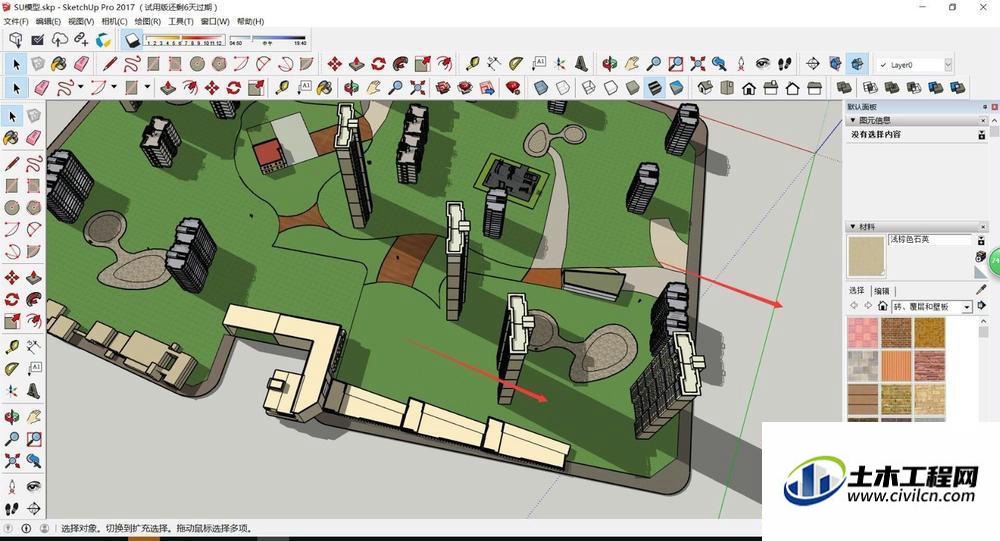Enable Shaded face style
The image size is (1000, 541).
tap(633, 87)
